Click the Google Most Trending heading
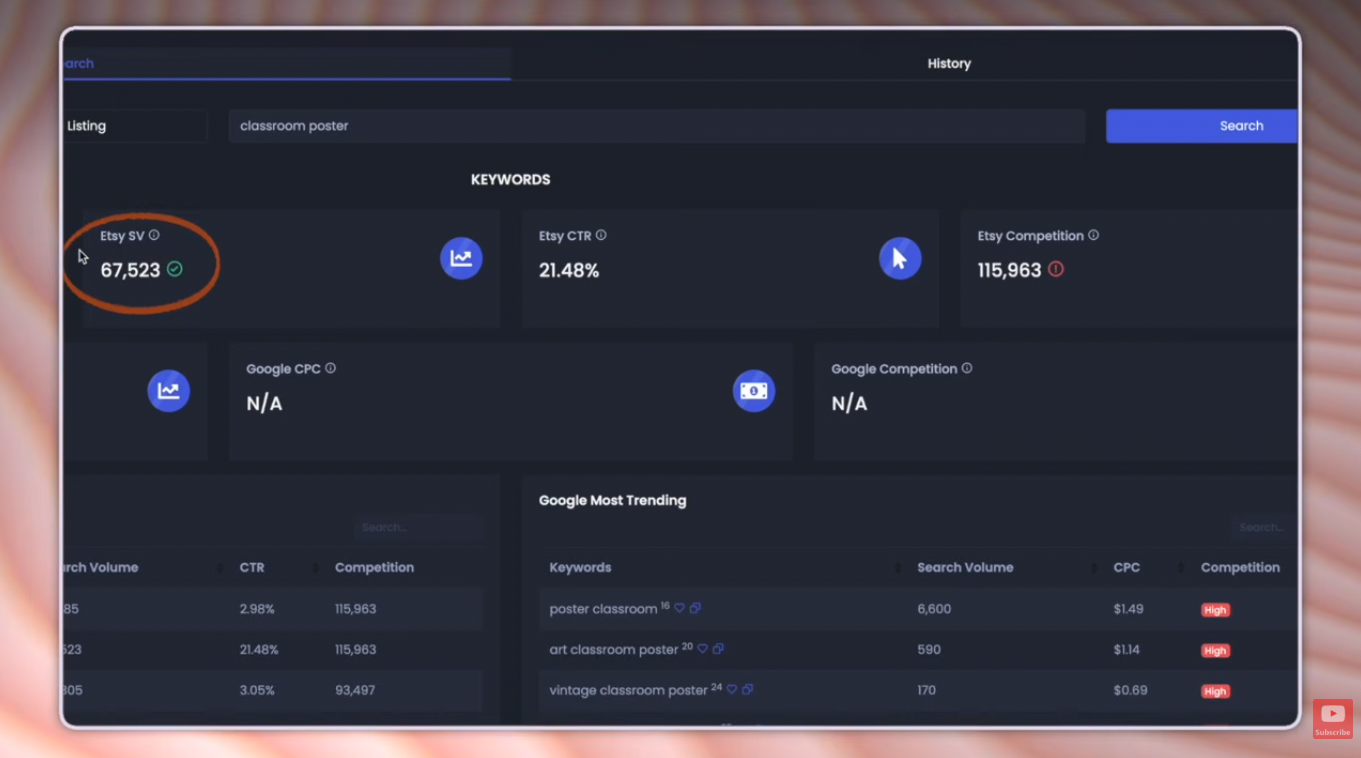Image resolution: width=1361 pixels, height=758 pixels. coord(612,501)
